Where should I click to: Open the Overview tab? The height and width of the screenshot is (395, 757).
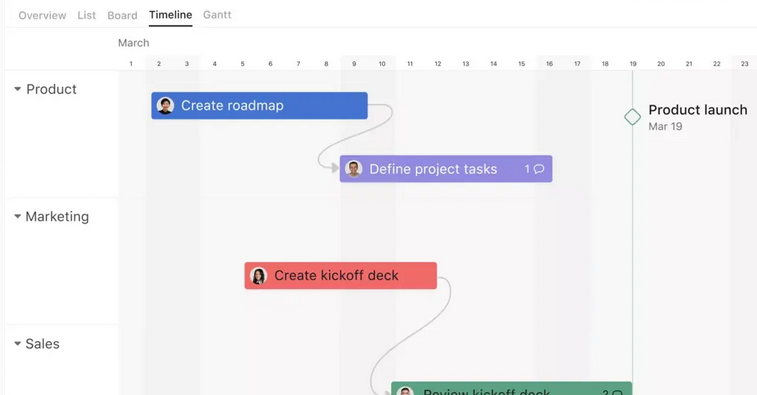tap(42, 15)
